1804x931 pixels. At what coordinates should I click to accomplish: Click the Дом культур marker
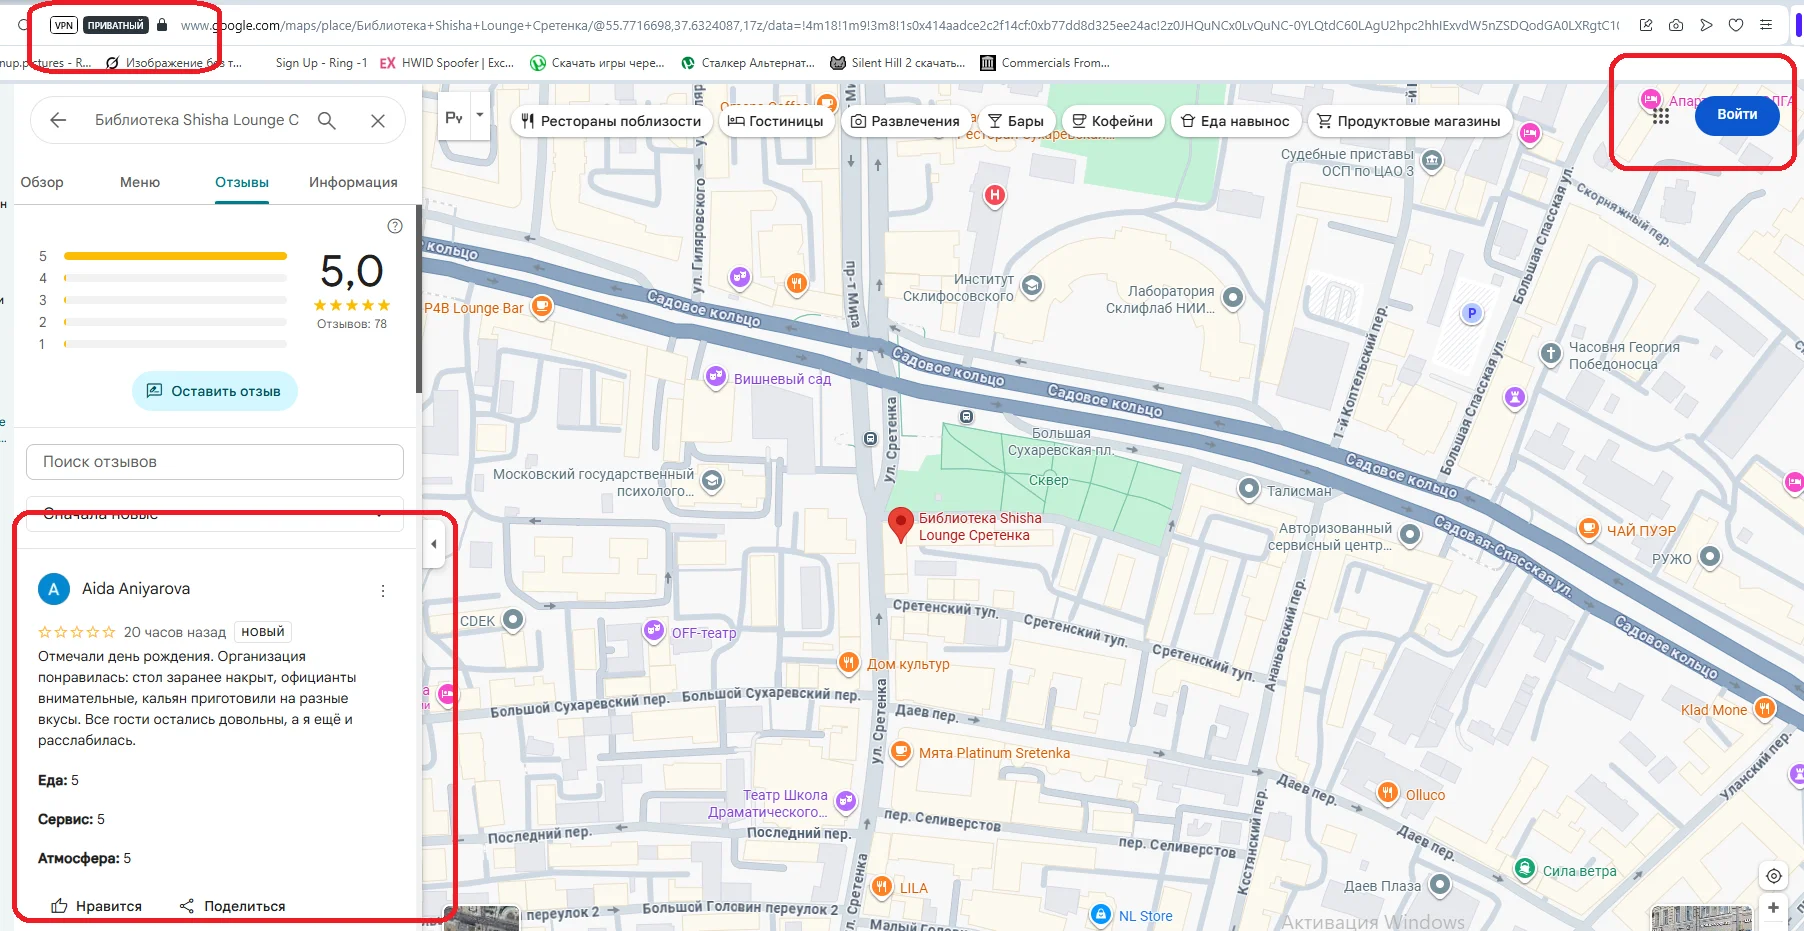[x=848, y=662]
